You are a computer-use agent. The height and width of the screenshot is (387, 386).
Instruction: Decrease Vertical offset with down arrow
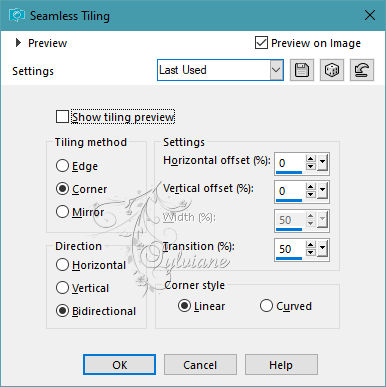pos(311,194)
